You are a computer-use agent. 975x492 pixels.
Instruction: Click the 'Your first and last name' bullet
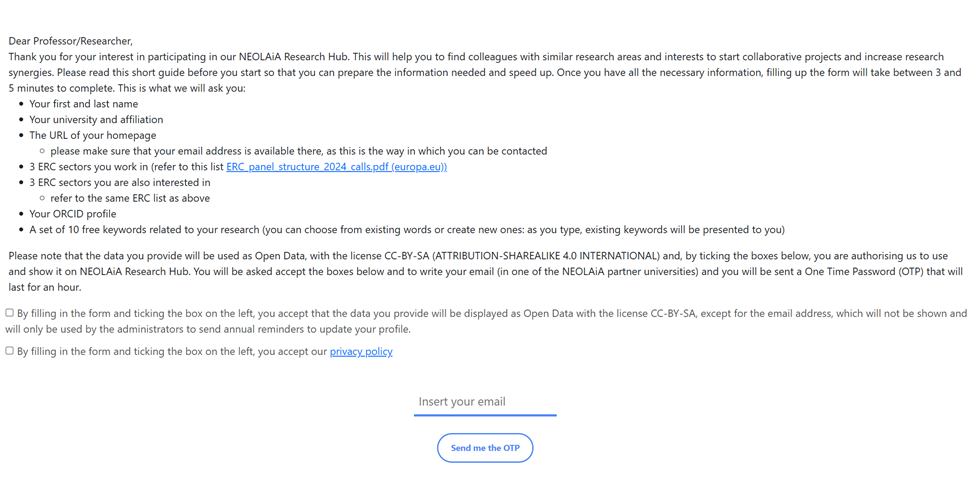(84, 104)
